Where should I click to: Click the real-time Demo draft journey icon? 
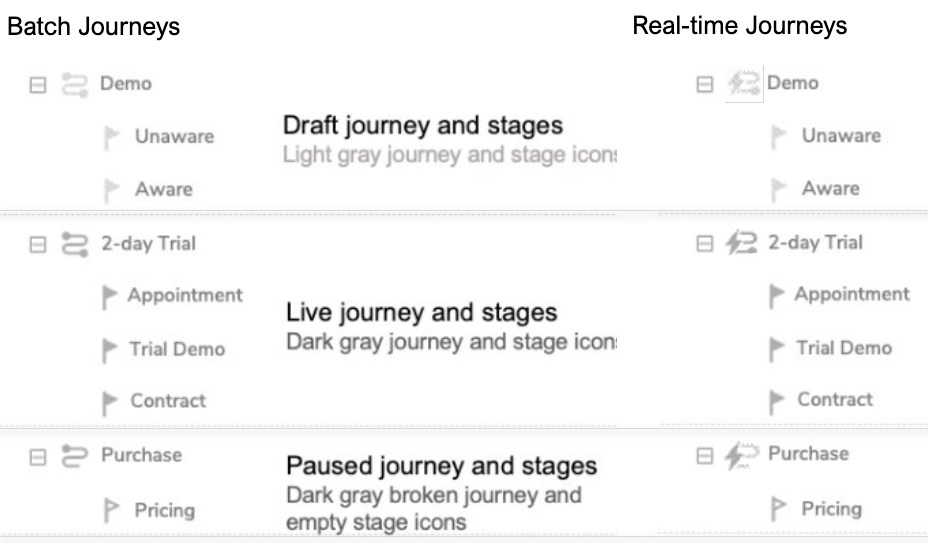coord(741,83)
